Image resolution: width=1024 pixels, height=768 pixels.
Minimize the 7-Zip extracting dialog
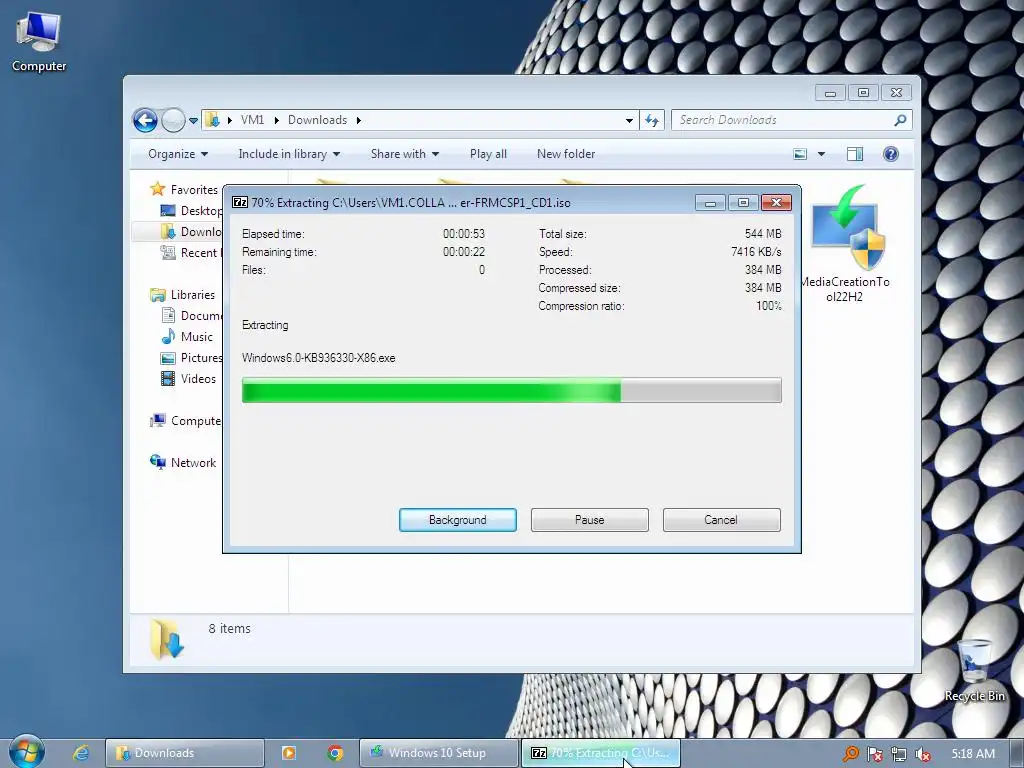[x=710, y=203]
